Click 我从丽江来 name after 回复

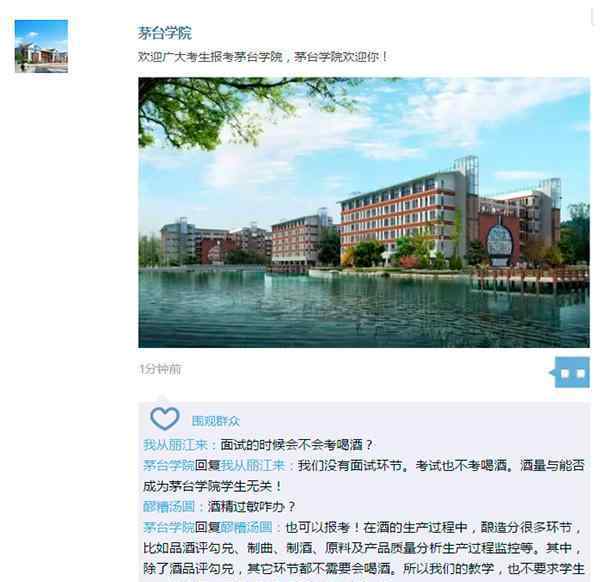pos(253,466)
